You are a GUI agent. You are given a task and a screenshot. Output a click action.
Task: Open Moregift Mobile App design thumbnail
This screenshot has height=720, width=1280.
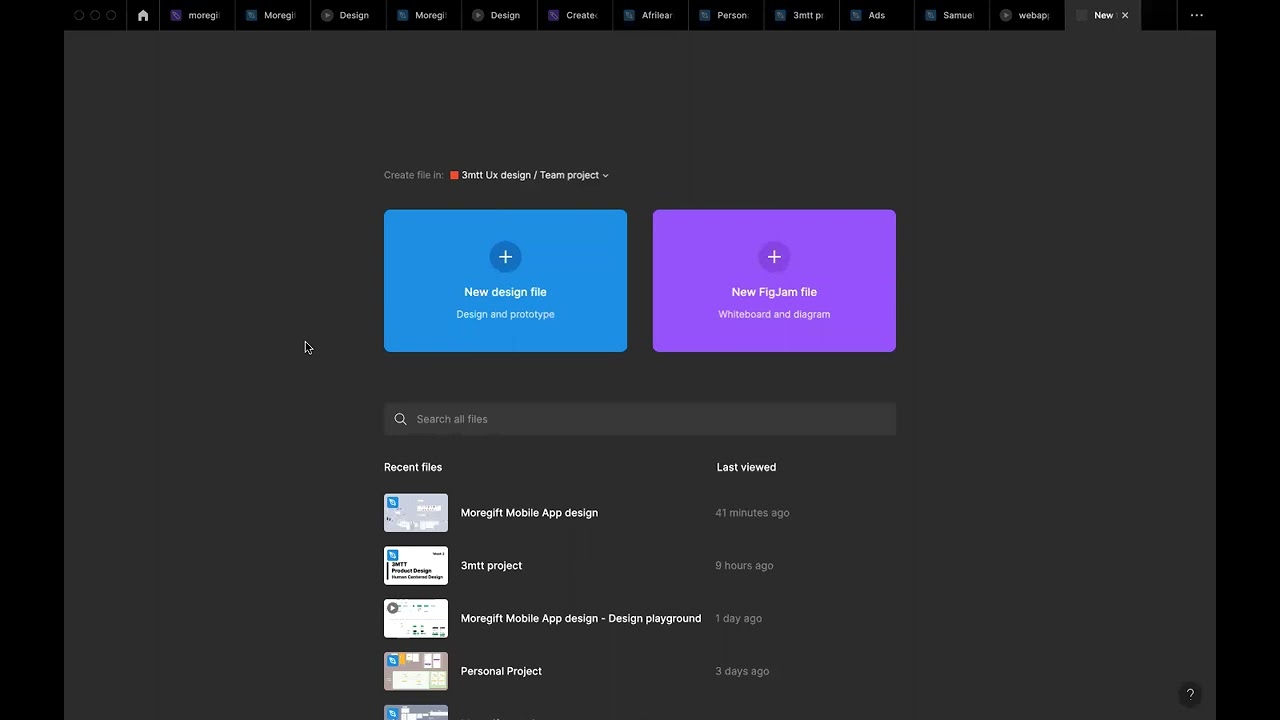click(416, 513)
